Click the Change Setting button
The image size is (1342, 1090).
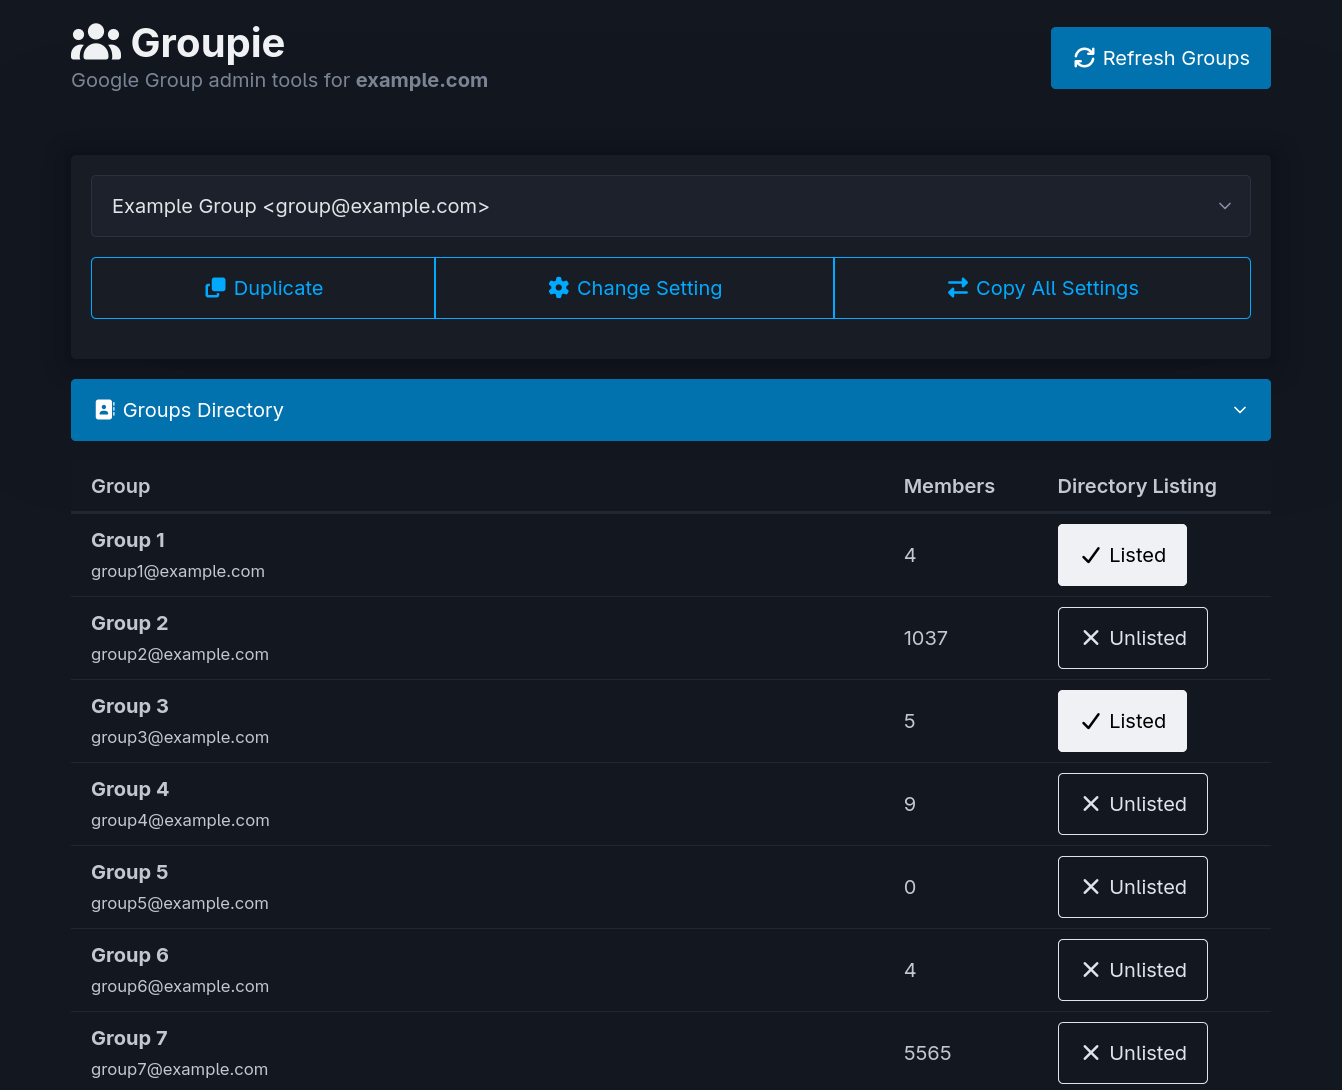click(x=635, y=288)
